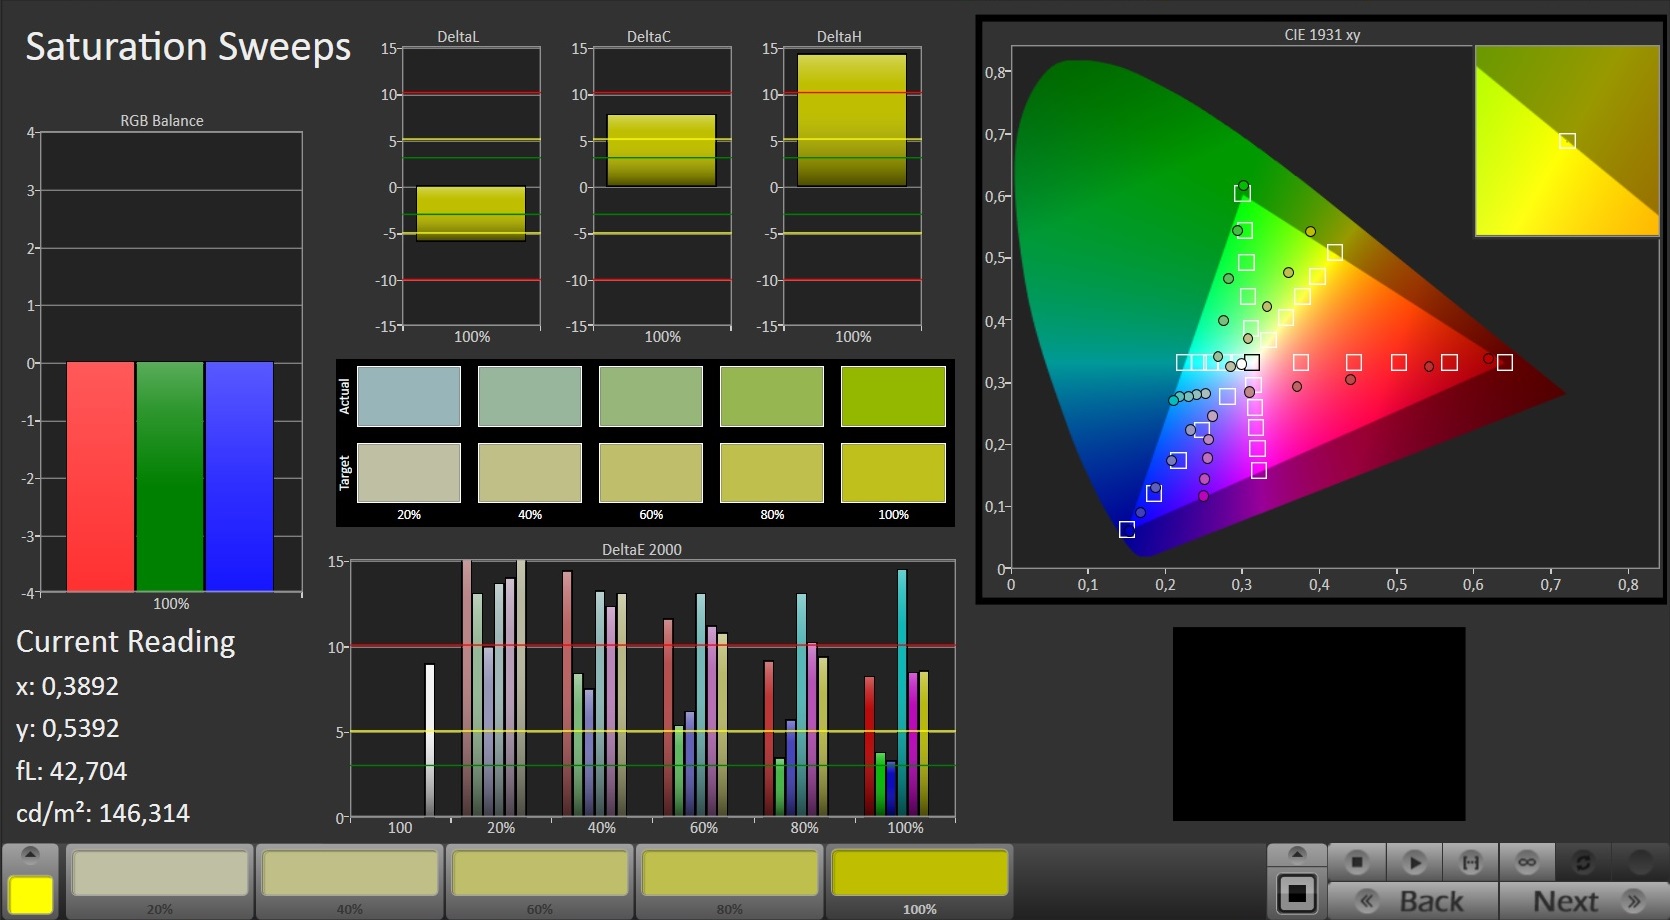Click the Actual 100% green-yellow patch

893,396
